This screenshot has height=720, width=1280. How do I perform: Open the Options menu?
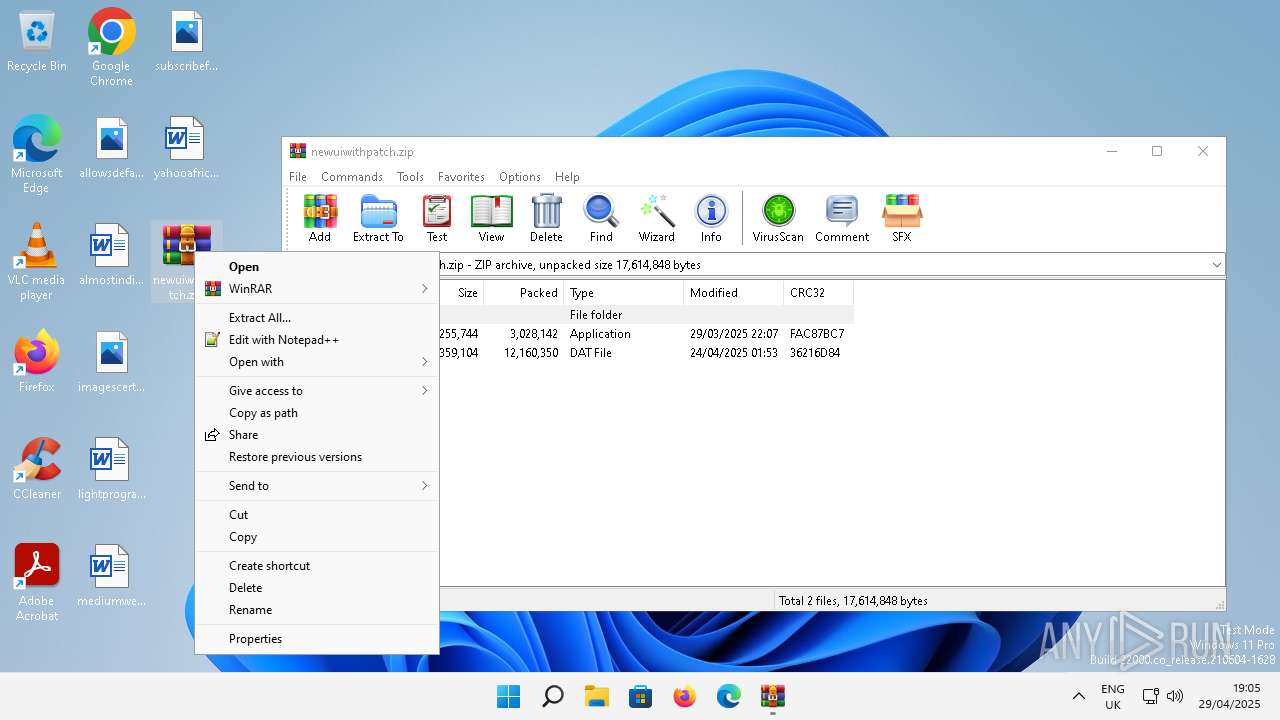[x=520, y=177]
